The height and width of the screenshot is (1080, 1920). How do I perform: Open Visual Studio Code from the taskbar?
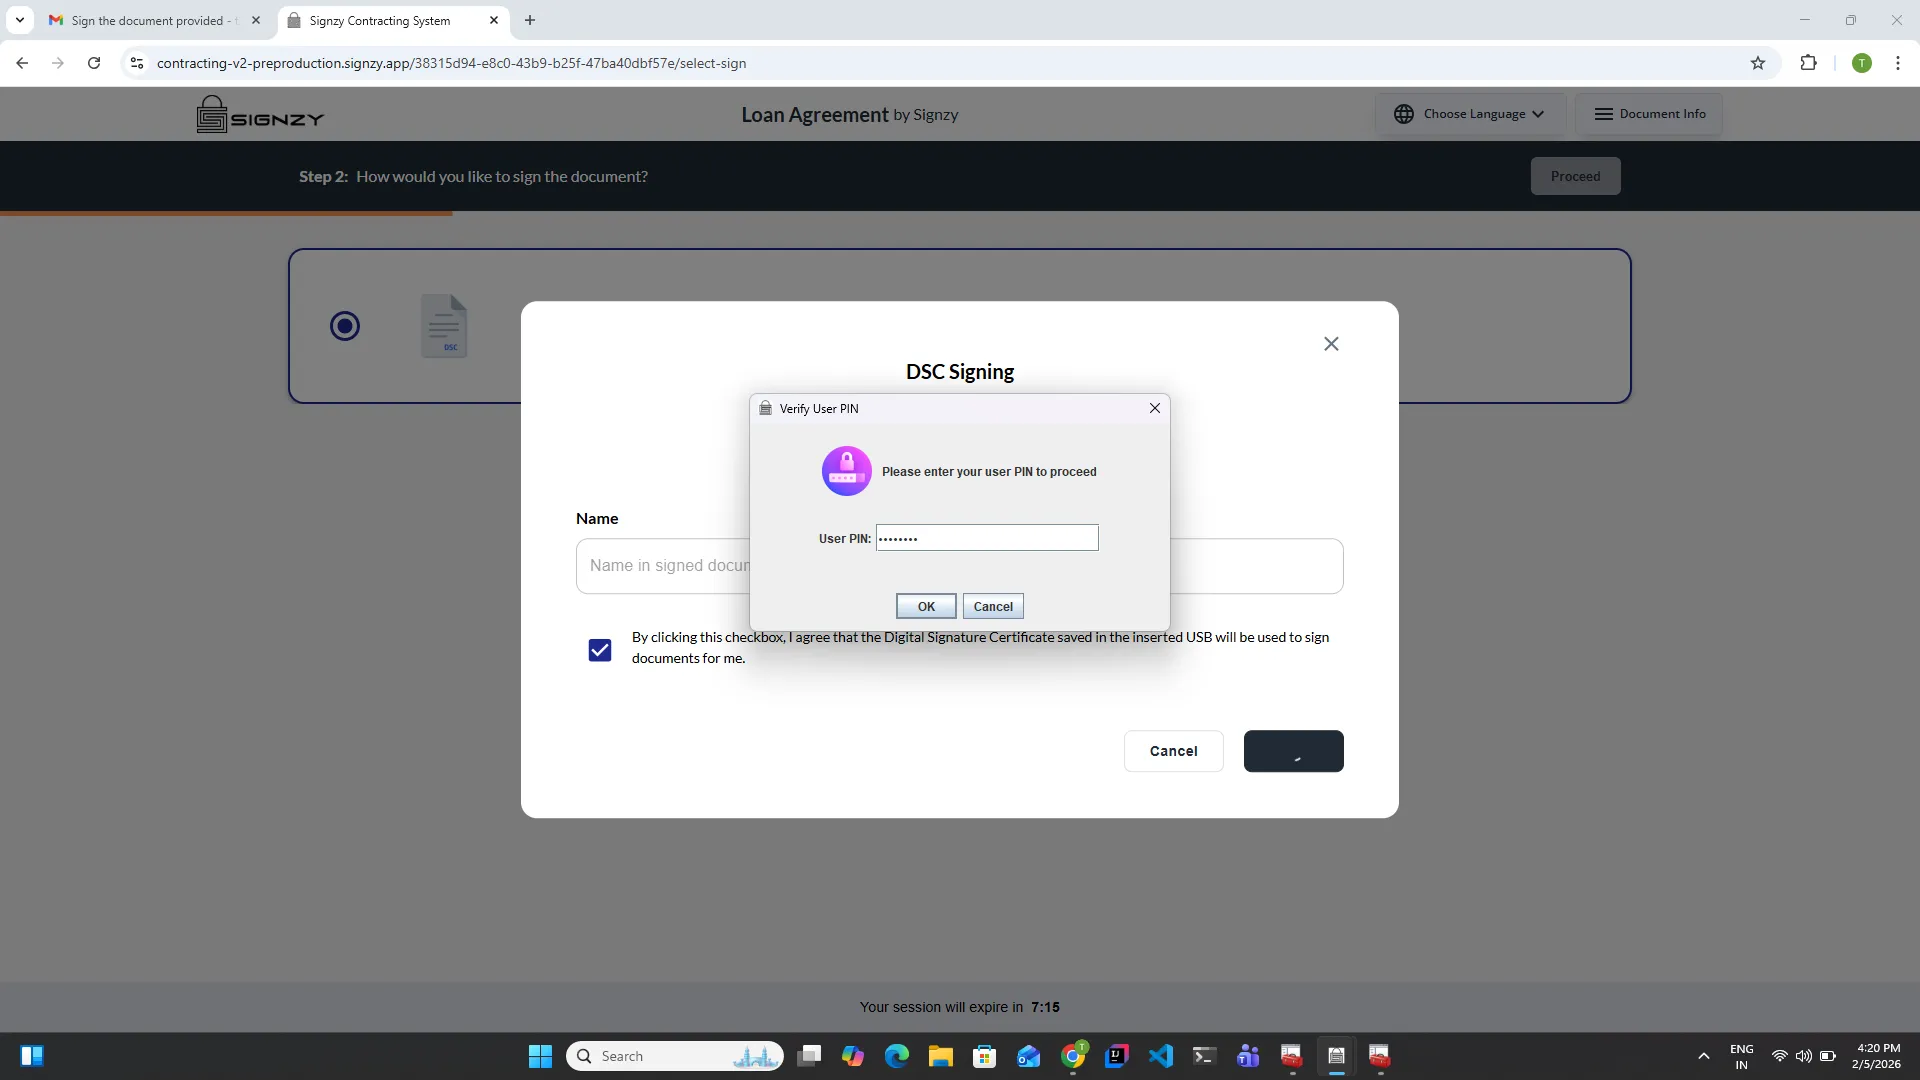click(x=1160, y=1056)
